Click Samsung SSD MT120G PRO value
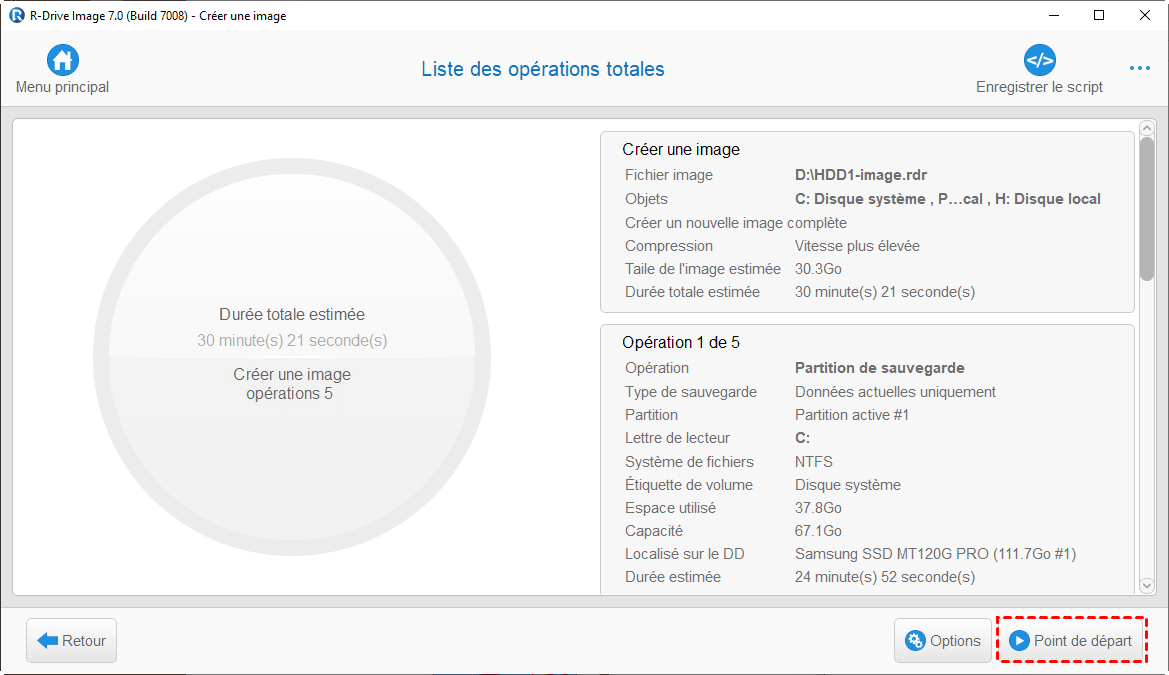 click(935, 554)
